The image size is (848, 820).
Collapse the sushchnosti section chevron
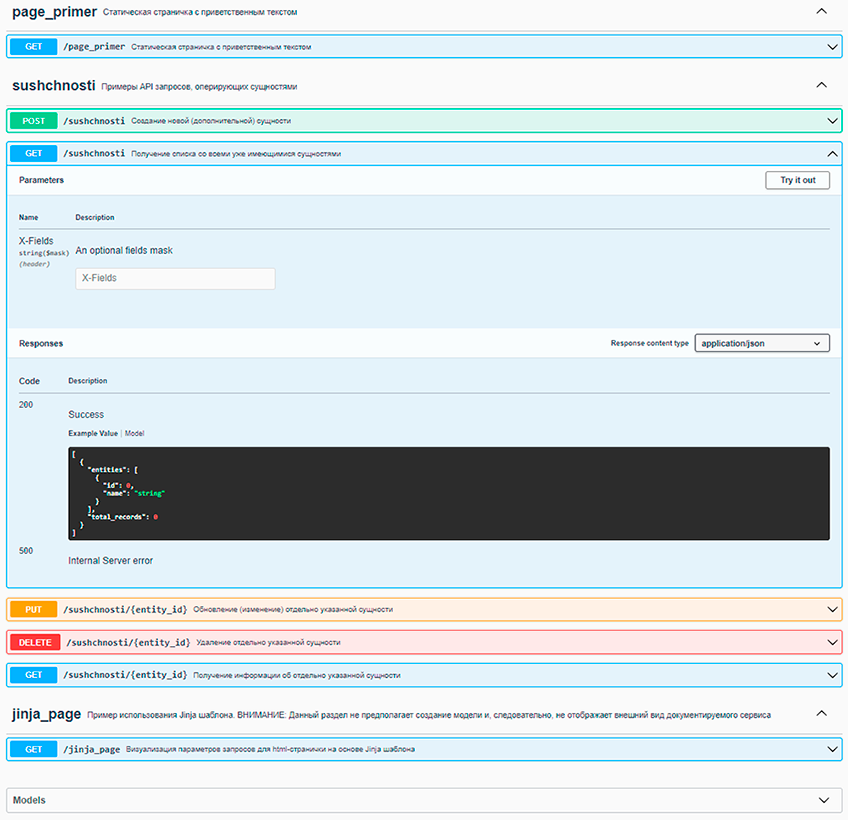point(822,86)
